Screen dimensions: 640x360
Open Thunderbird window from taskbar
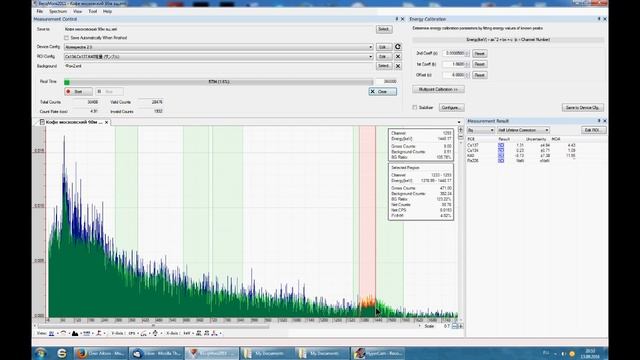(x=156, y=353)
